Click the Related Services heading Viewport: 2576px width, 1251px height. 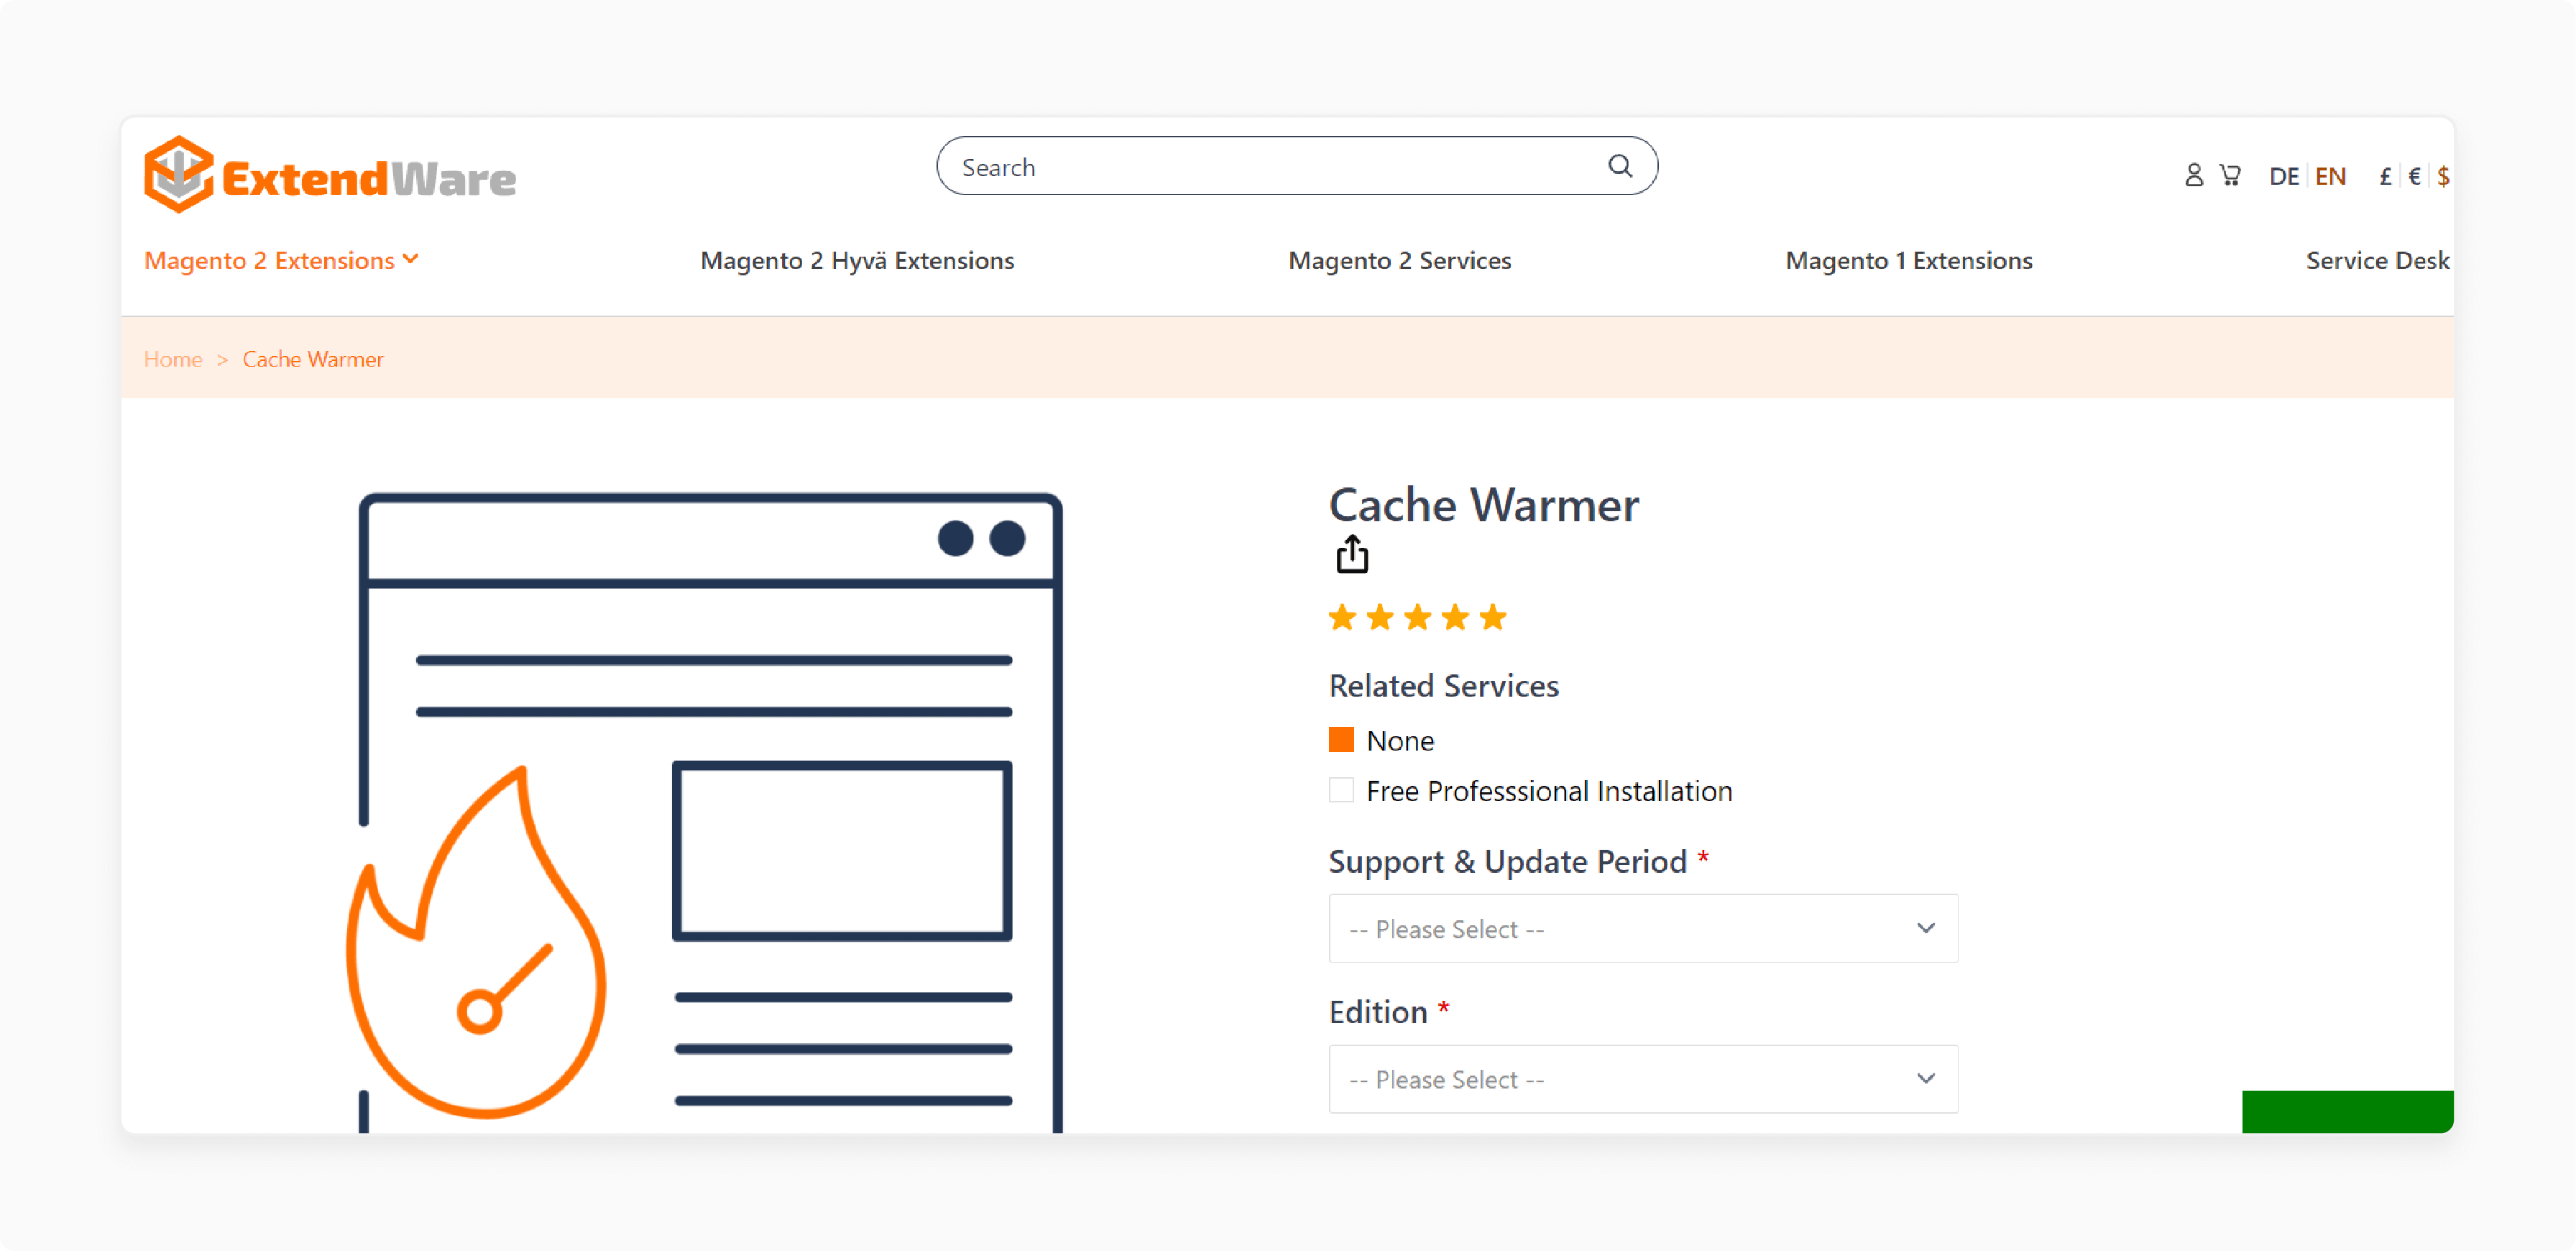(1443, 686)
